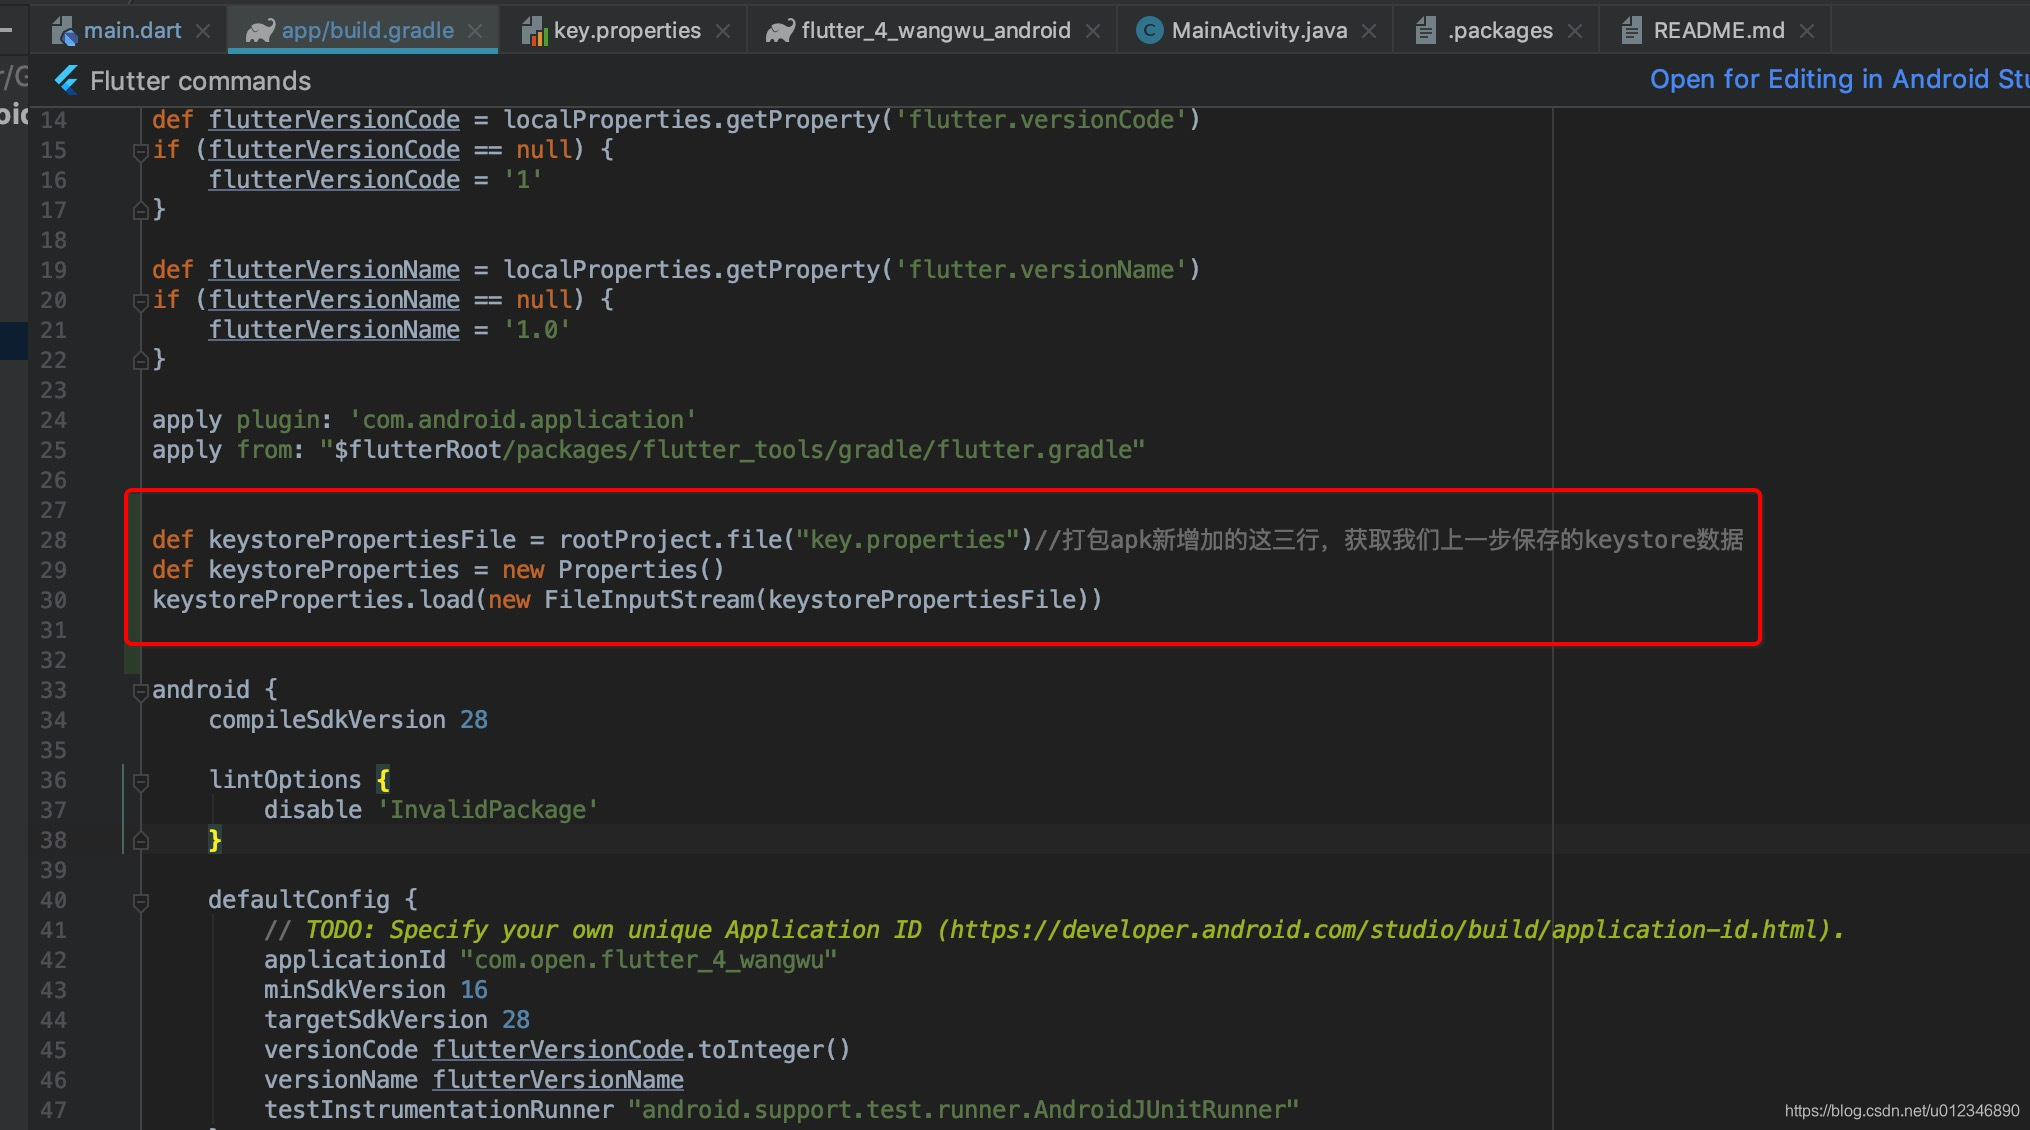Fold the if flutterVersionCode null block
The width and height of the screenshot is (2030, 1130).
click(141, 151)
